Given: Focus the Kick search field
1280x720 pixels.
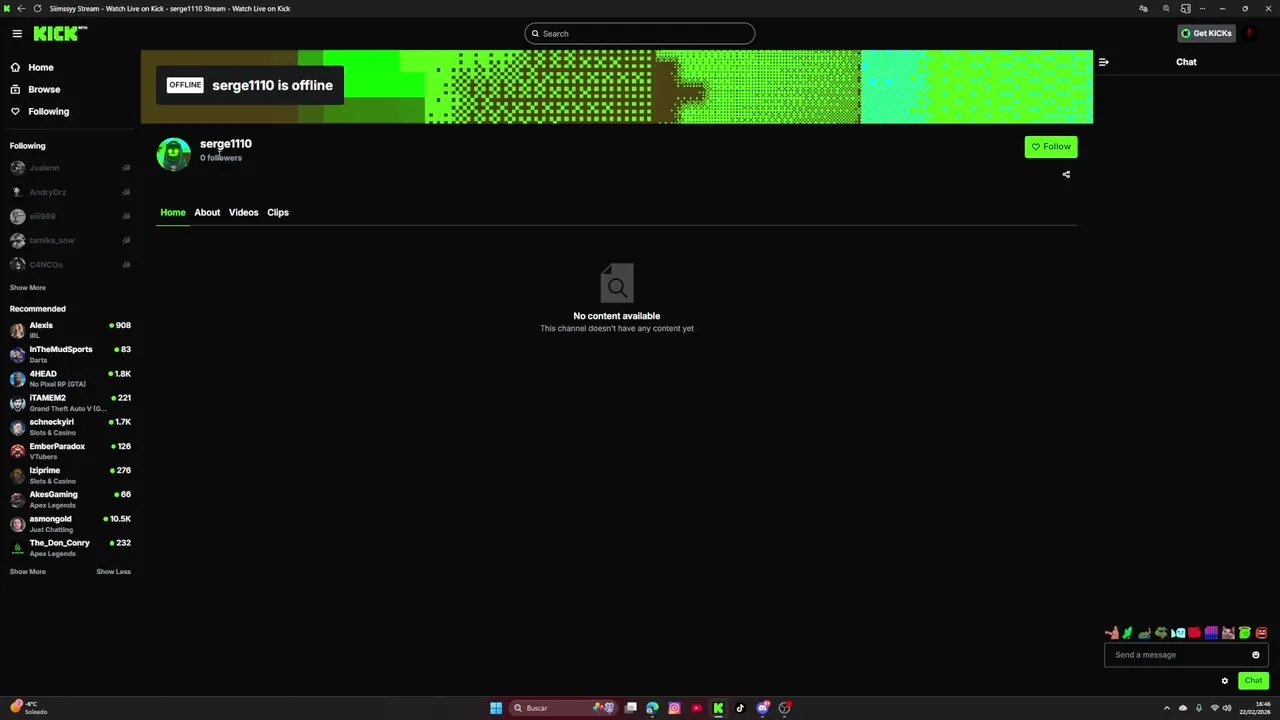Looking at the screenshot, I should (640, 33).
